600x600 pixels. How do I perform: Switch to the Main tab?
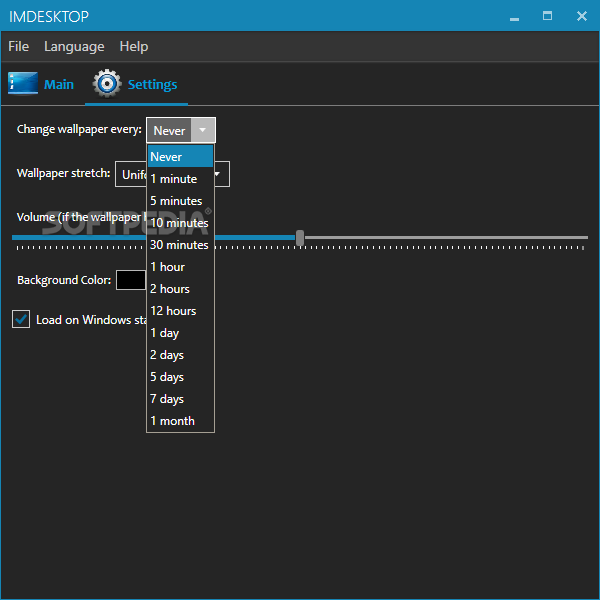click(41, 84)
